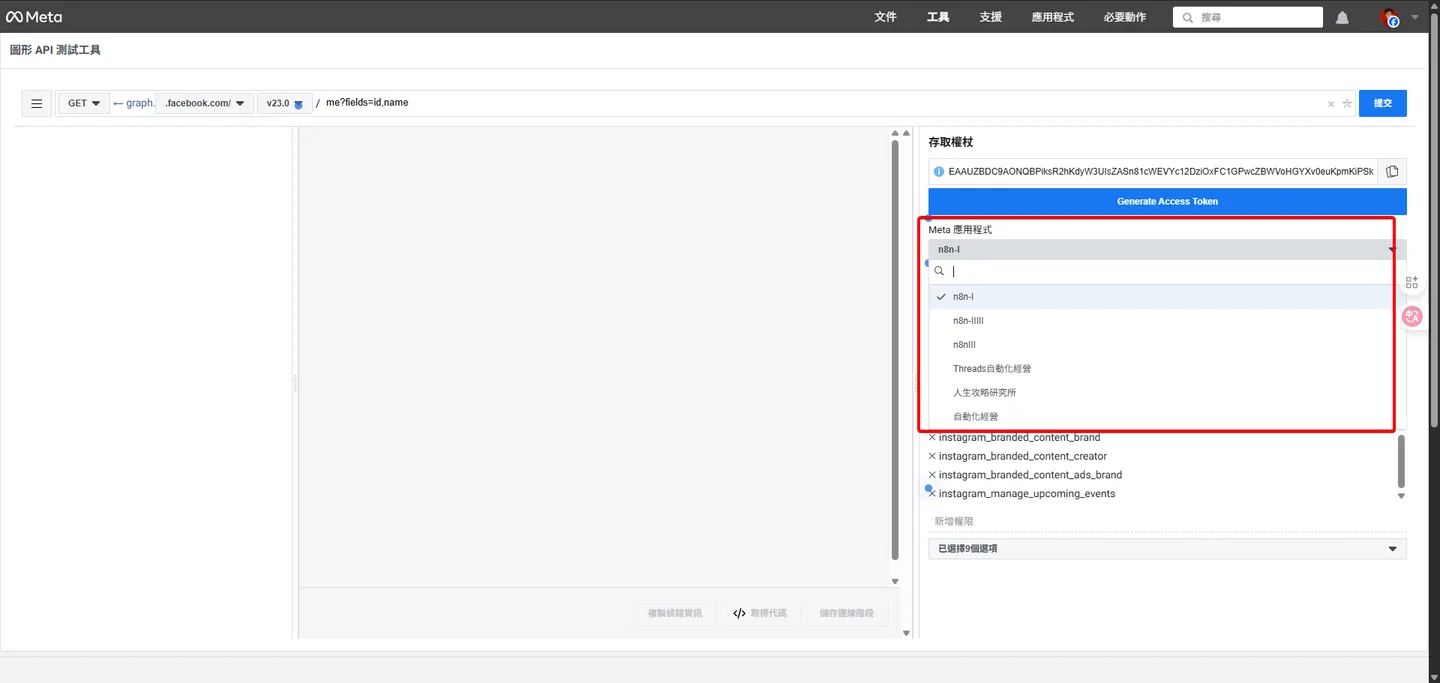Remove instagram_branded_content_brand permission
Viewport: 1440px width, 683px height.
tap(933, 437)
